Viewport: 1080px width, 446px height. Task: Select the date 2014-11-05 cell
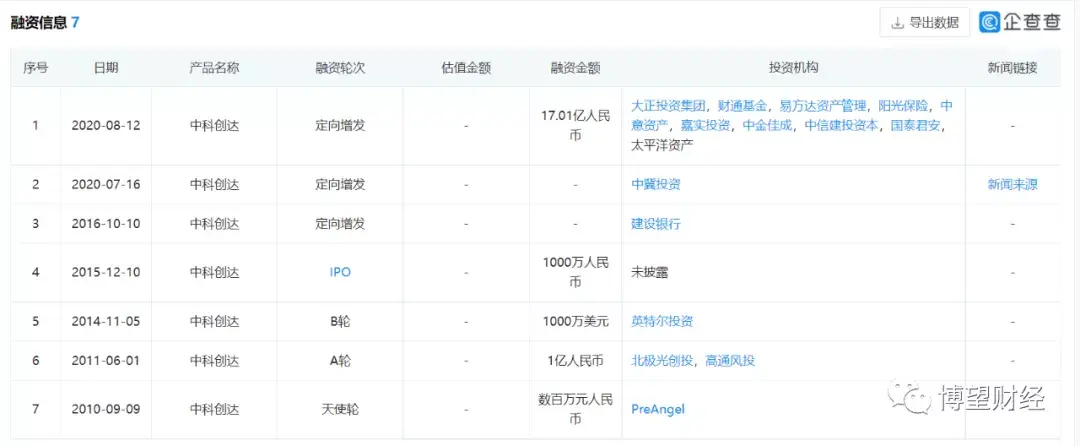point(106,321)
